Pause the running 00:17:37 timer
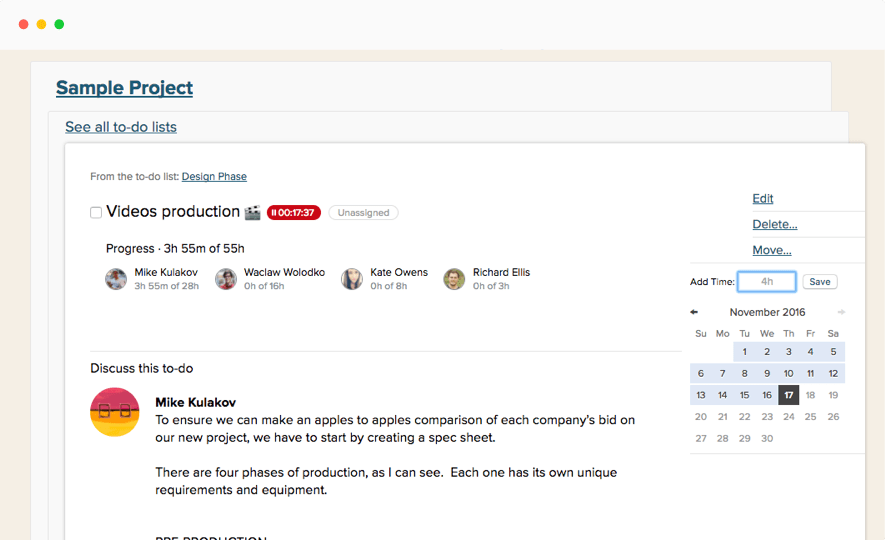Screen dimensions: 885x540 coord(294,213)
